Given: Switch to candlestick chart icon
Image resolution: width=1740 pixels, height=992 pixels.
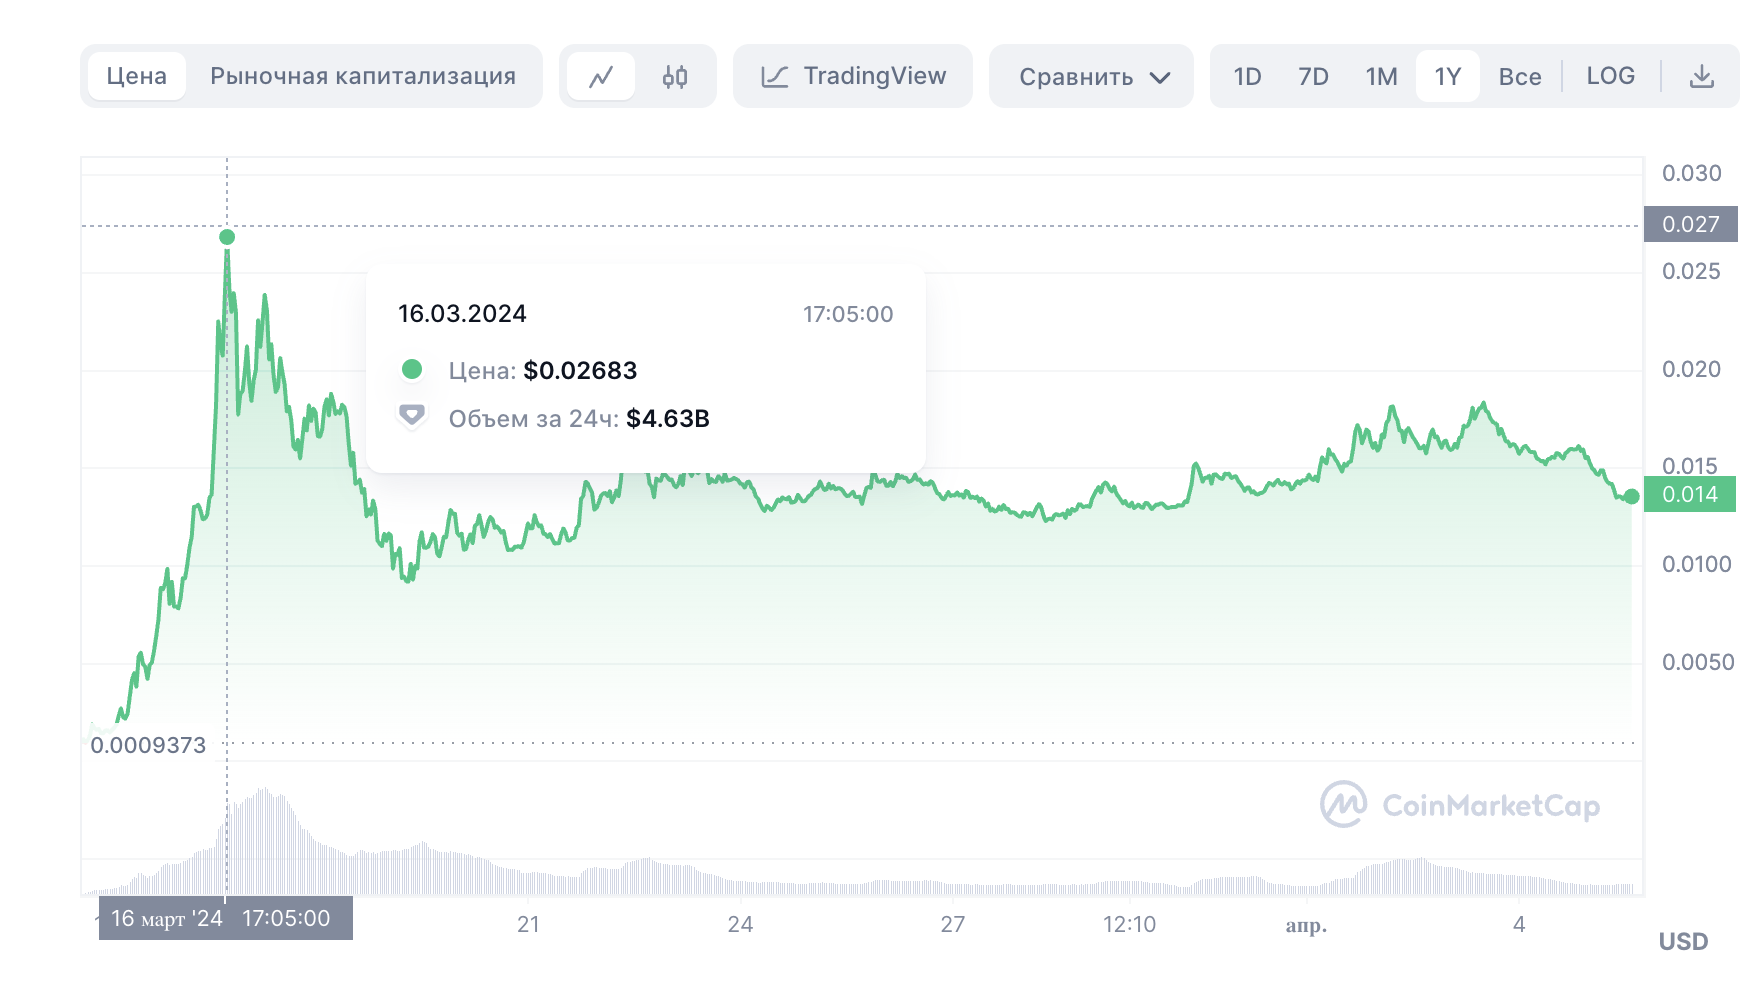Looking at the screenshot, I should [675, 76].
